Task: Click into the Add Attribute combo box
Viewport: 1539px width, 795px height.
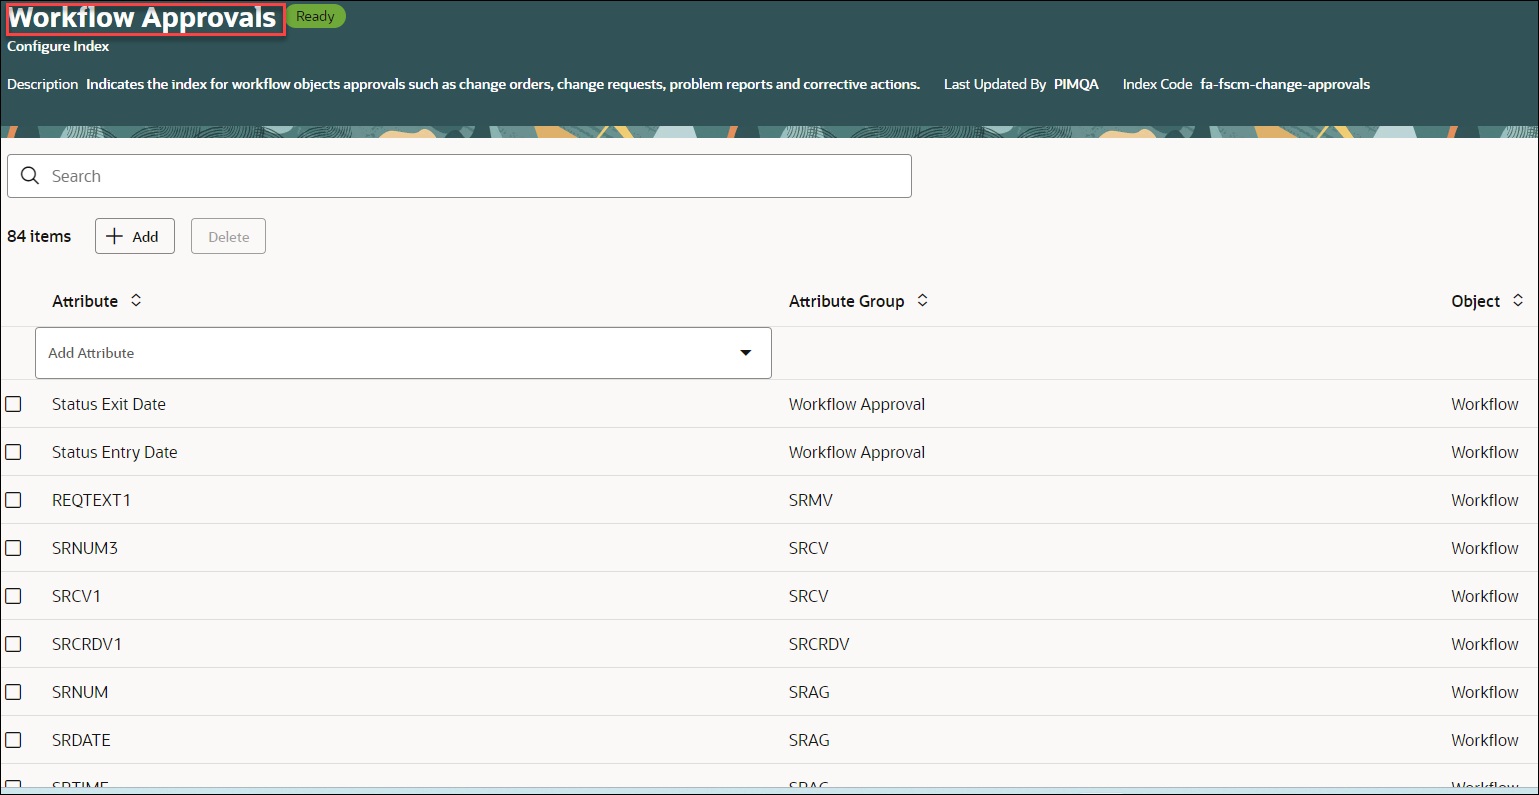Action: [403, 353]
